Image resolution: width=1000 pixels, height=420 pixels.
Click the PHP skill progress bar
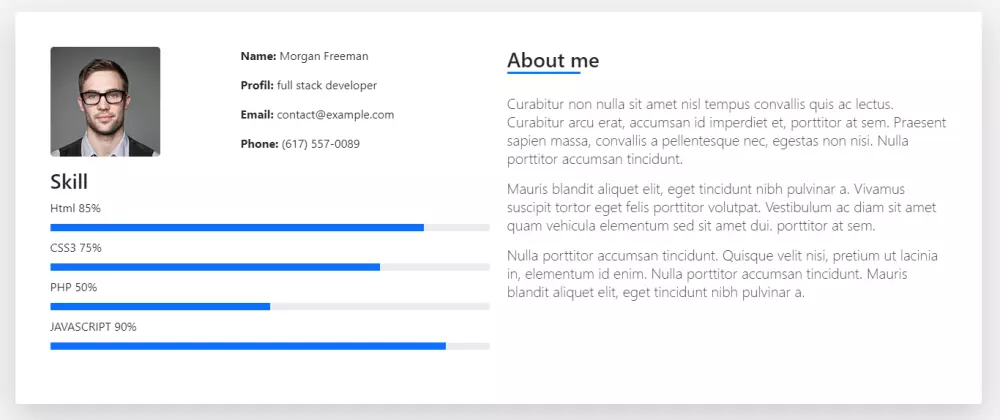tap(270, 306)
